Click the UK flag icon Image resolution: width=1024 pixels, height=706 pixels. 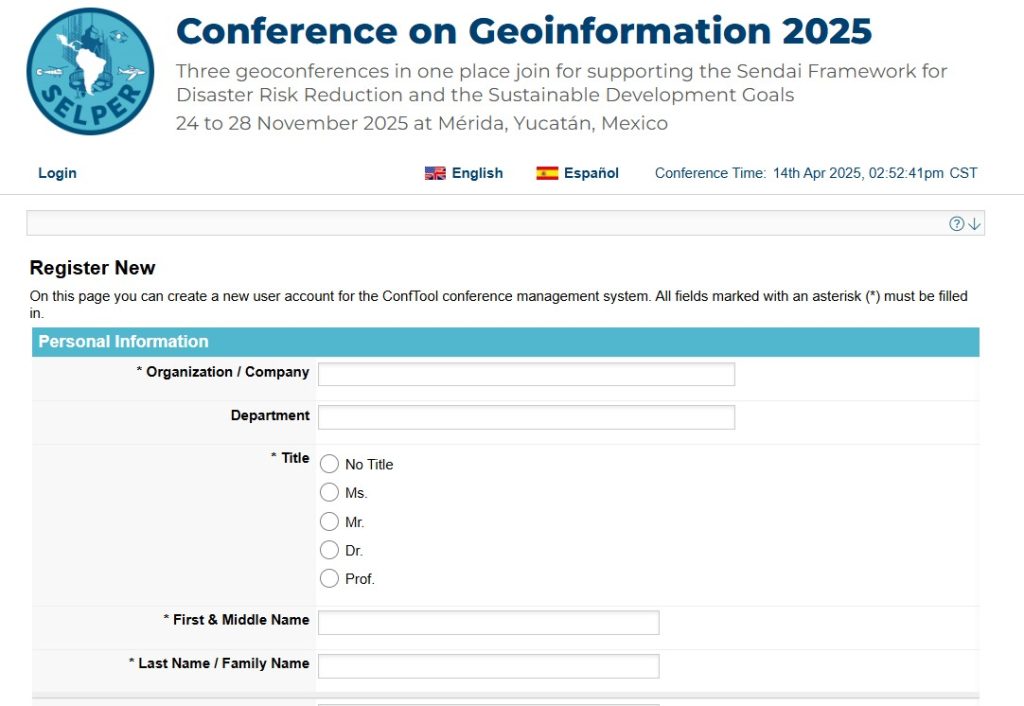pyautogui.click(x=435, y=173)
